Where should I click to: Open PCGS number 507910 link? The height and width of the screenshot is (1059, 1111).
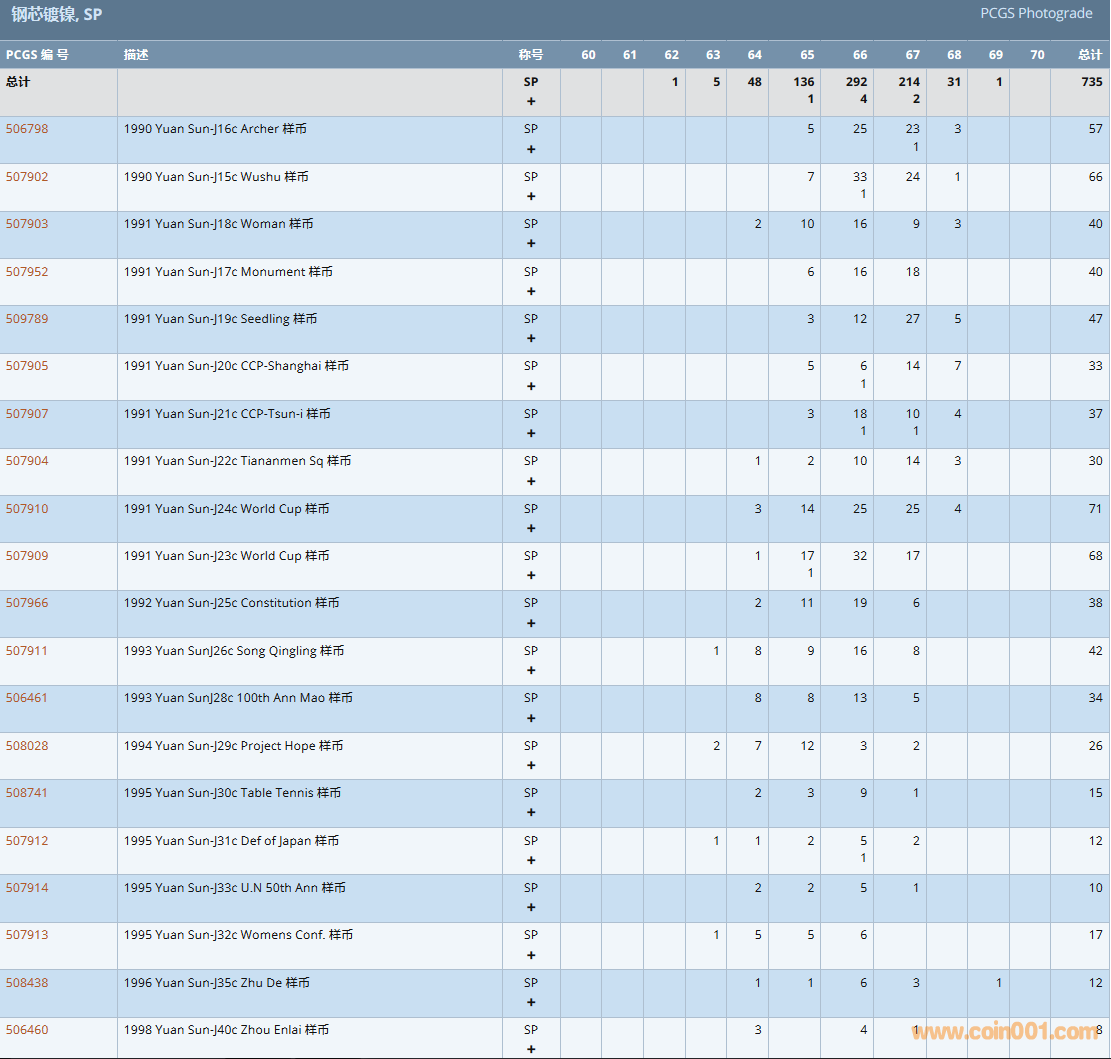pos(27,509)
